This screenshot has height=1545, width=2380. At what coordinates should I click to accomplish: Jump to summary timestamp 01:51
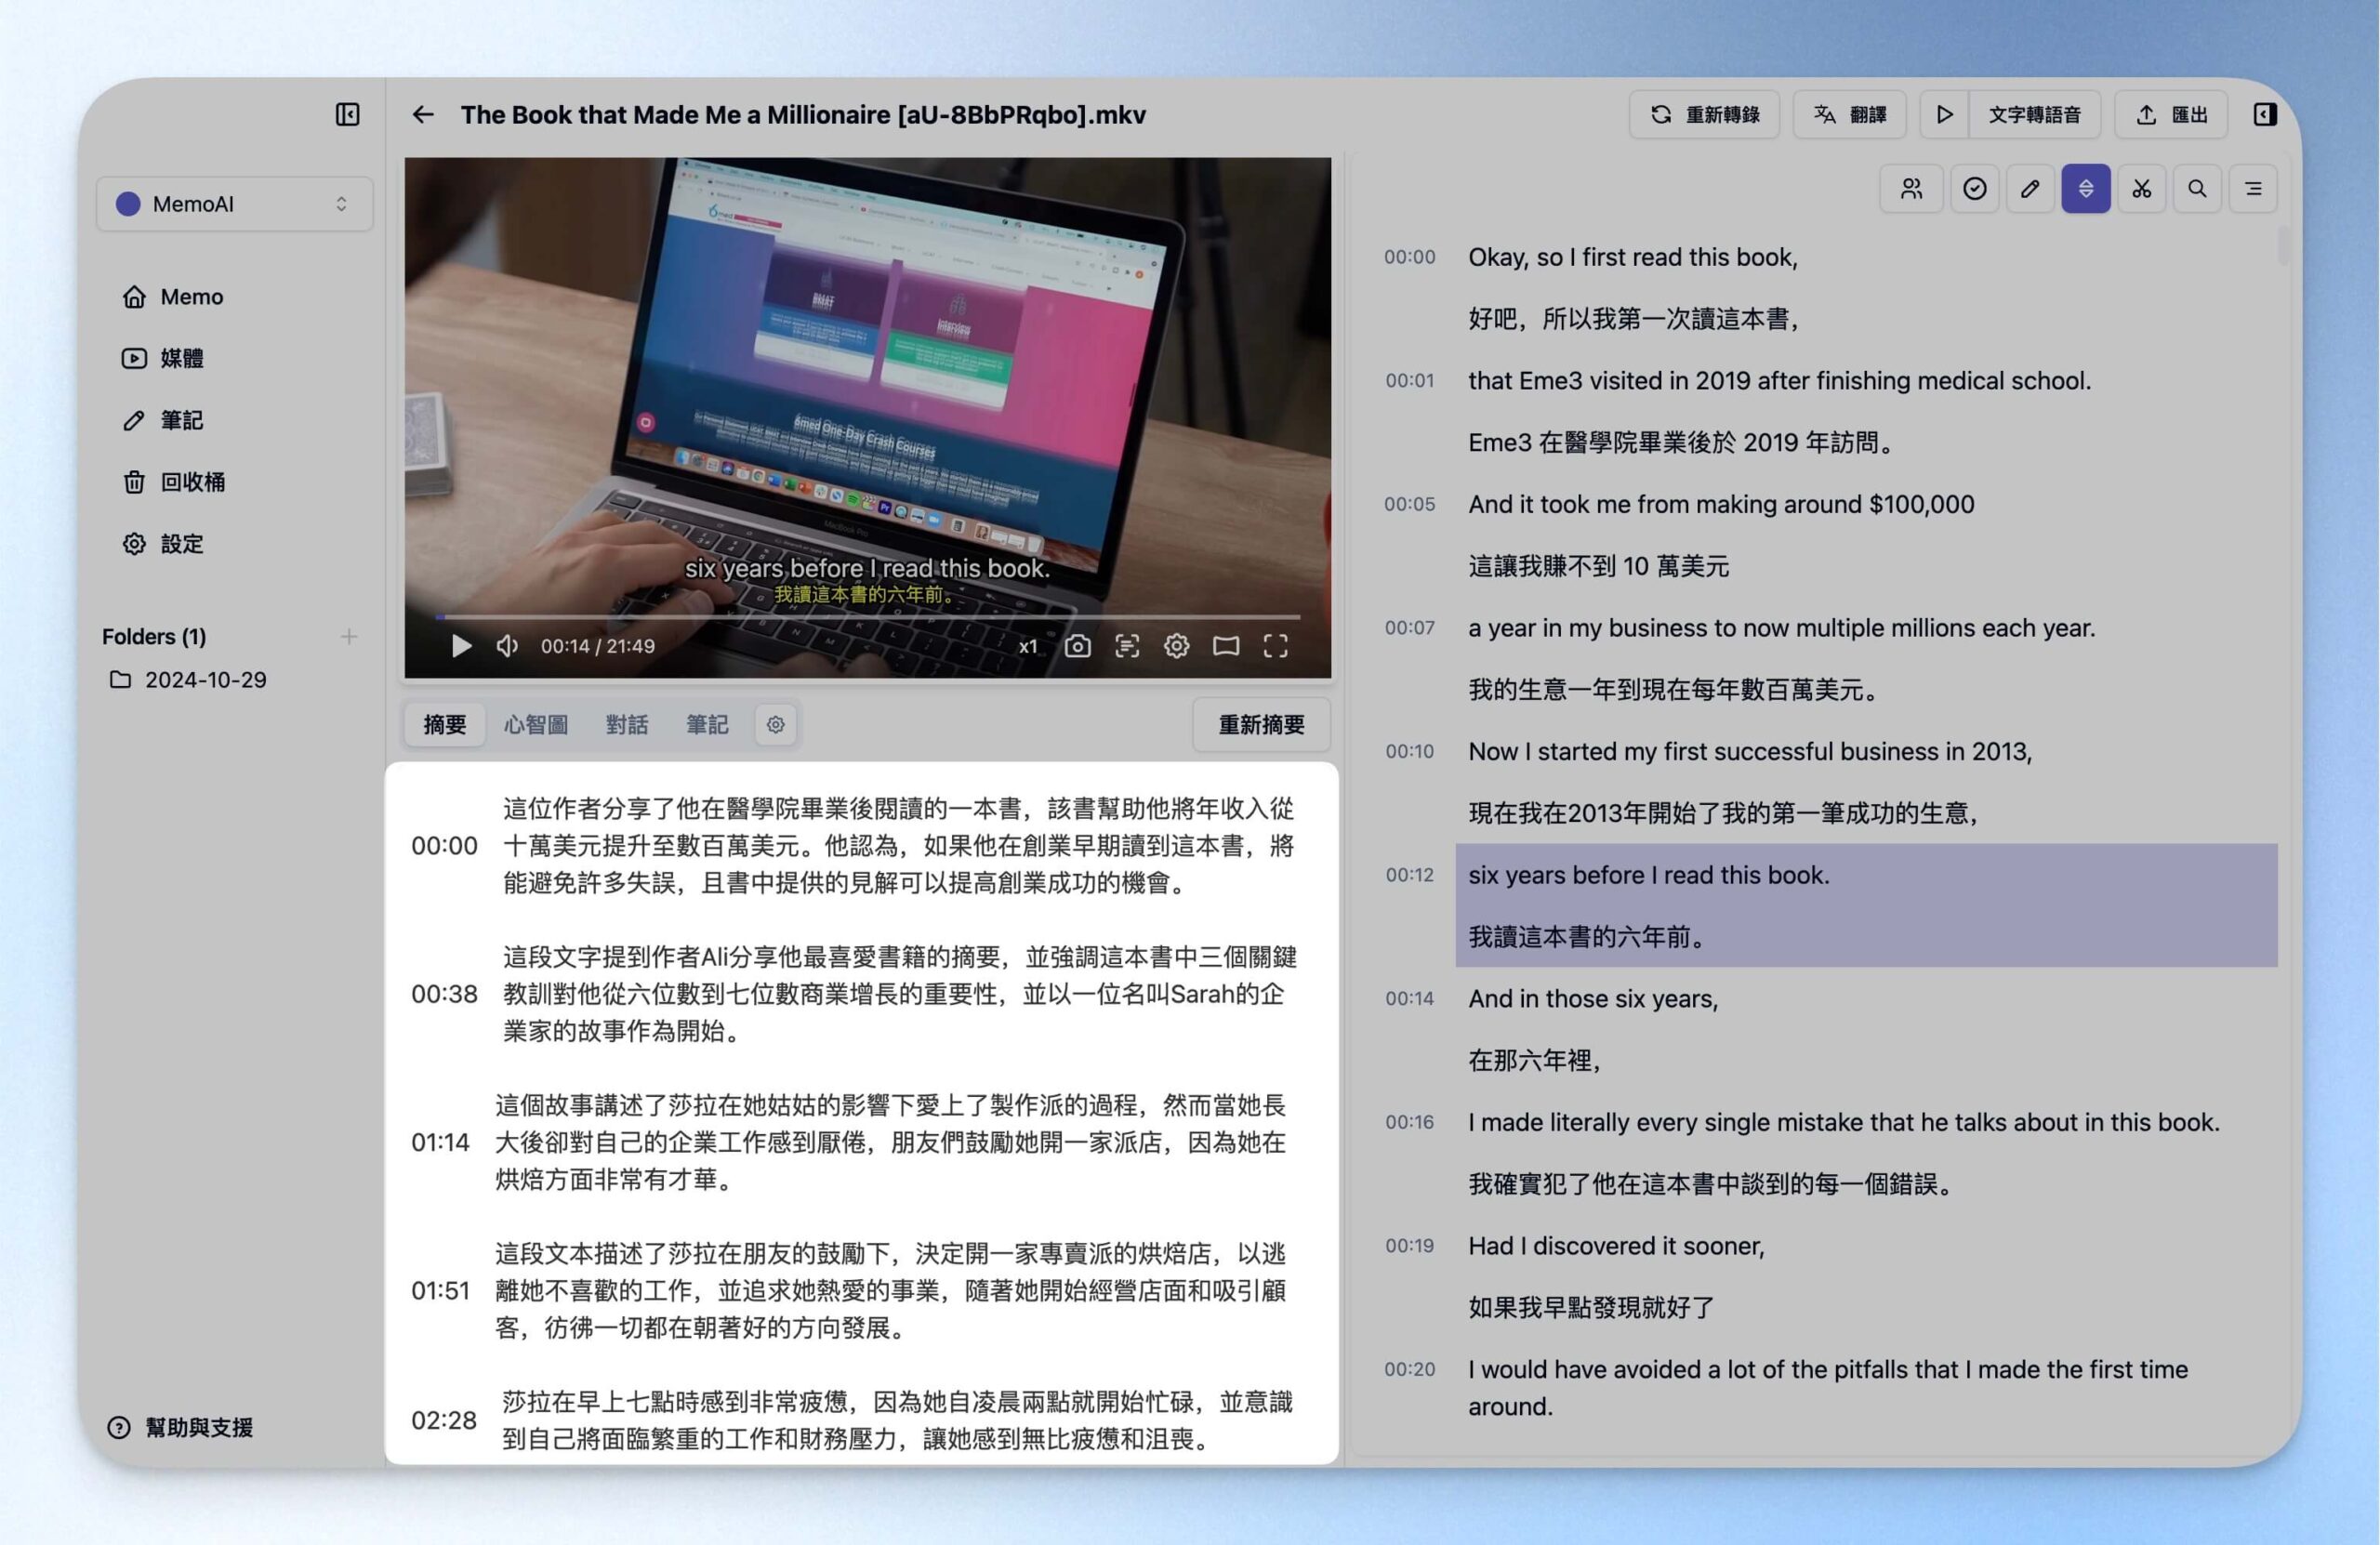(440, 1290)
